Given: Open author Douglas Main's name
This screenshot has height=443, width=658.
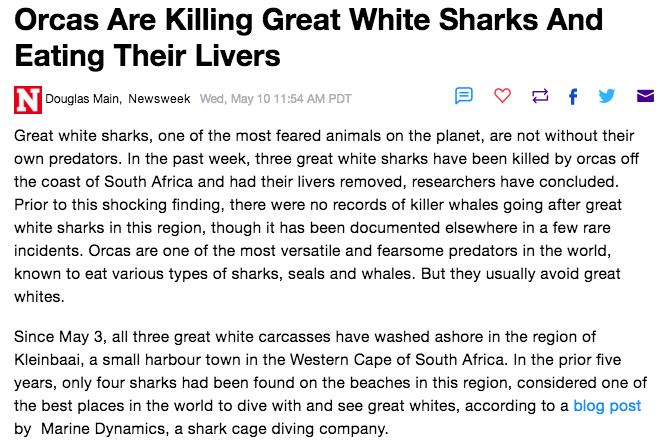Looking at the screenshot, I should 83,99.
